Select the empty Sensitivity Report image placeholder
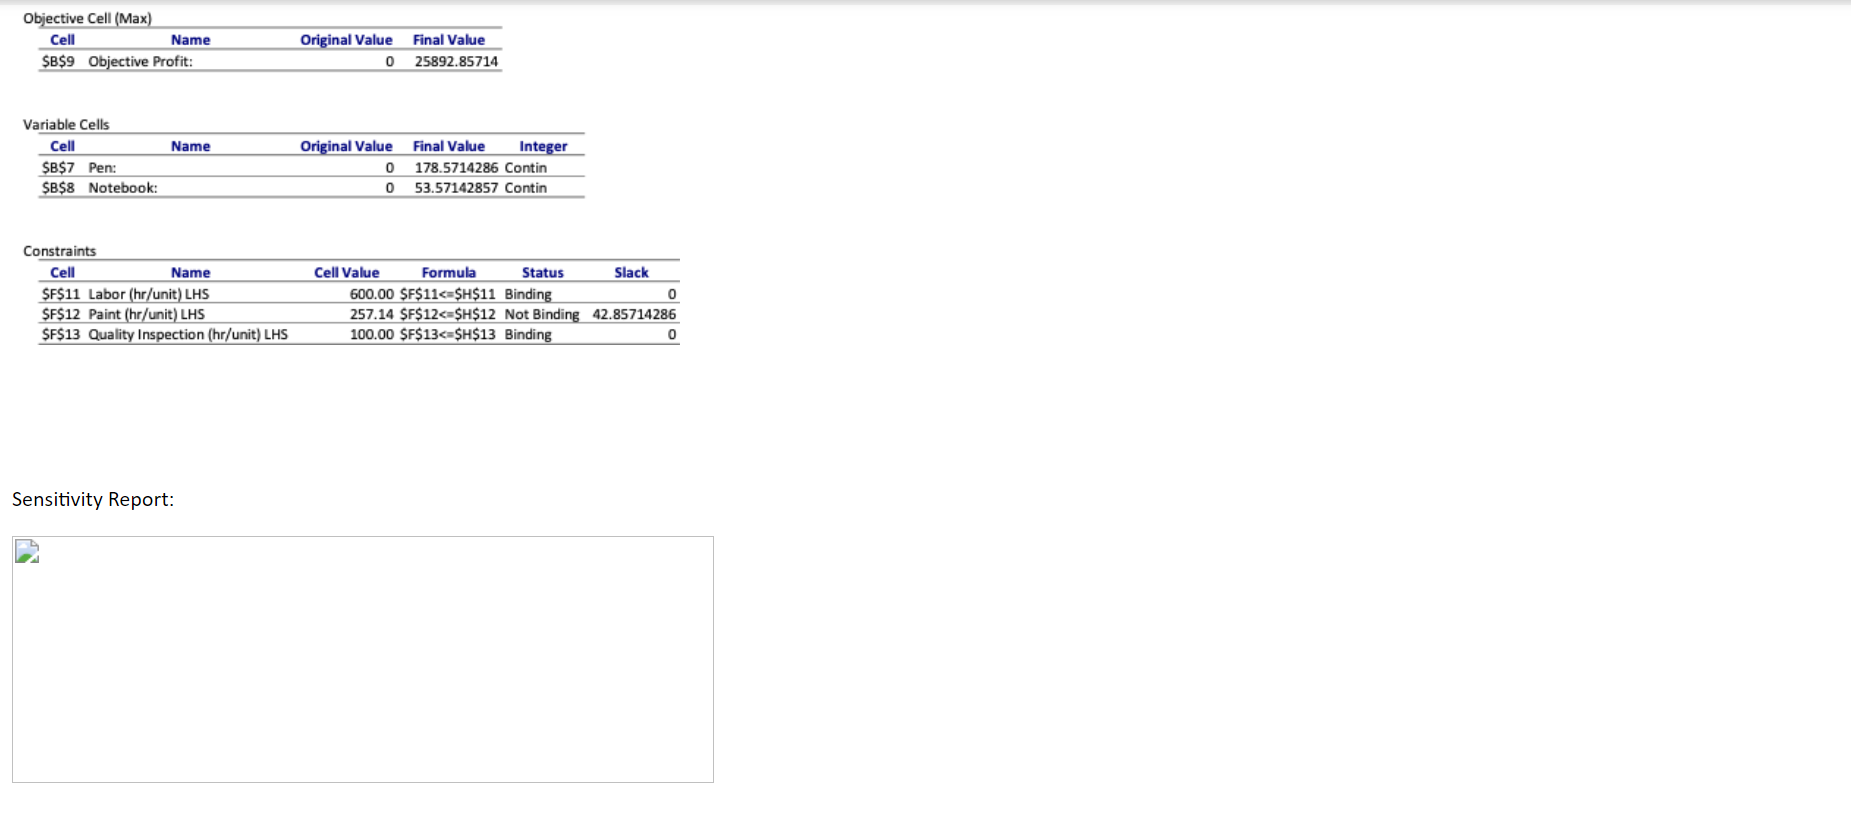Image resolution: width=1851 pixels, height=819 pixels. (x=363, y=659)
